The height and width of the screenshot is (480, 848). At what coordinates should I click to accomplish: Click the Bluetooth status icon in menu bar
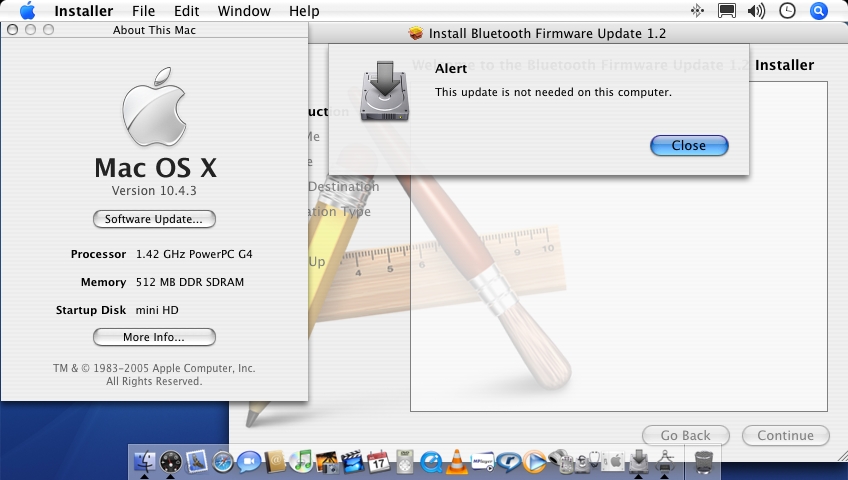[x=697, y=11]
